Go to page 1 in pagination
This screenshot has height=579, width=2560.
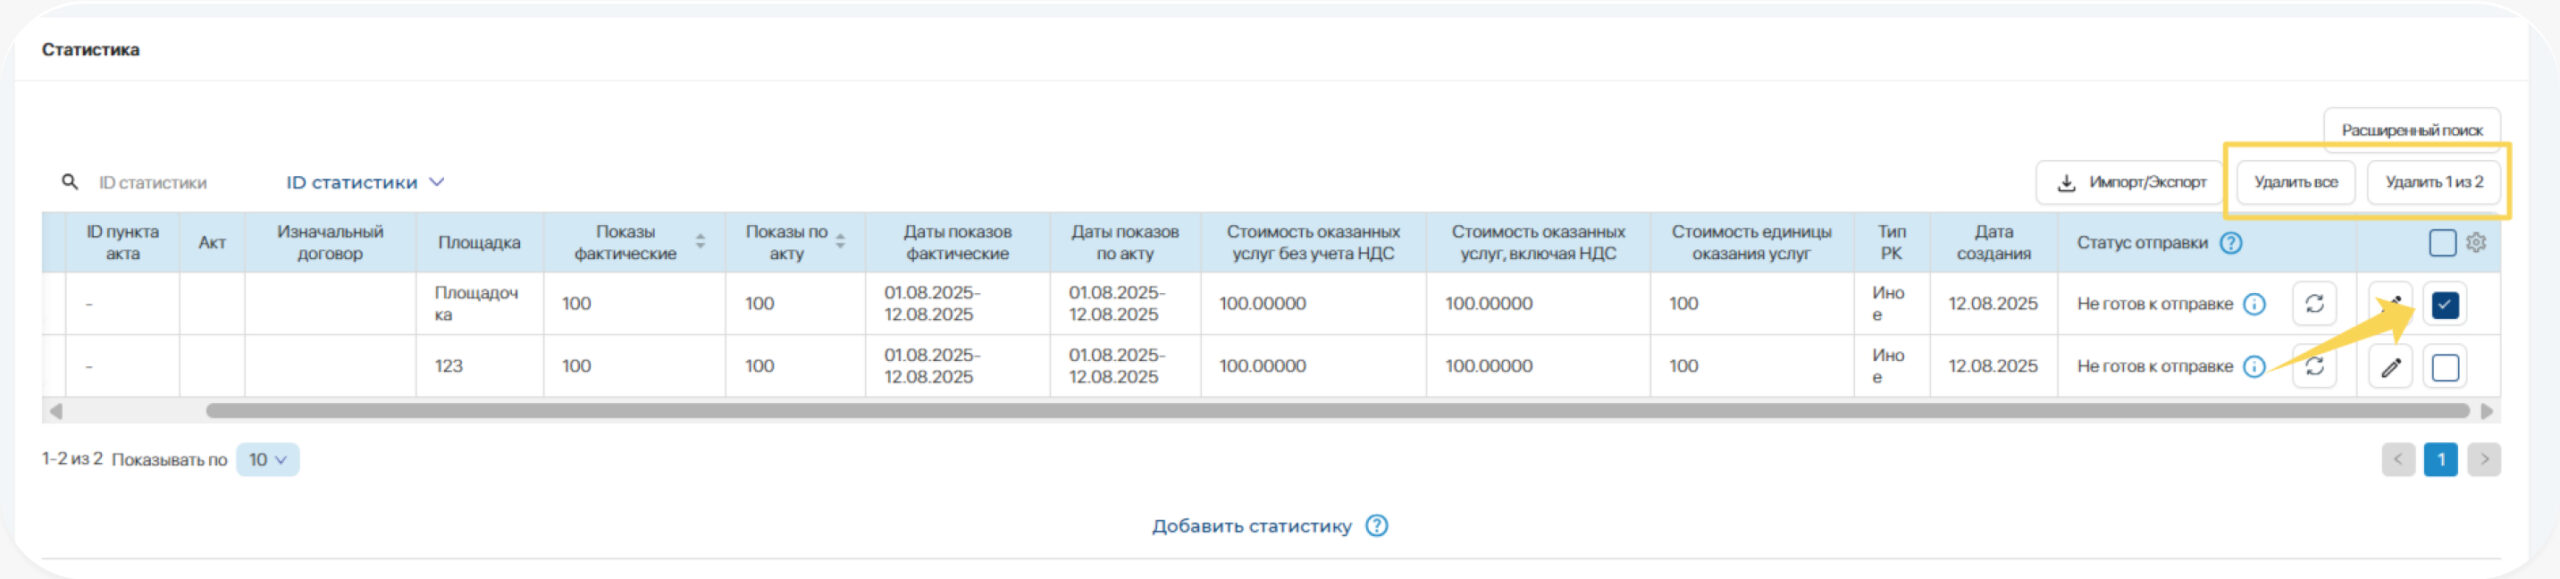point(2440,460)
